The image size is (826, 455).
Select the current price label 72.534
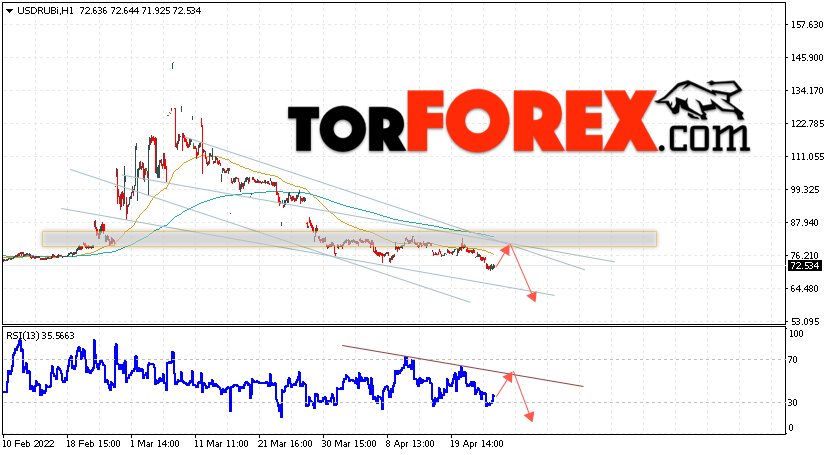point(804,266)
